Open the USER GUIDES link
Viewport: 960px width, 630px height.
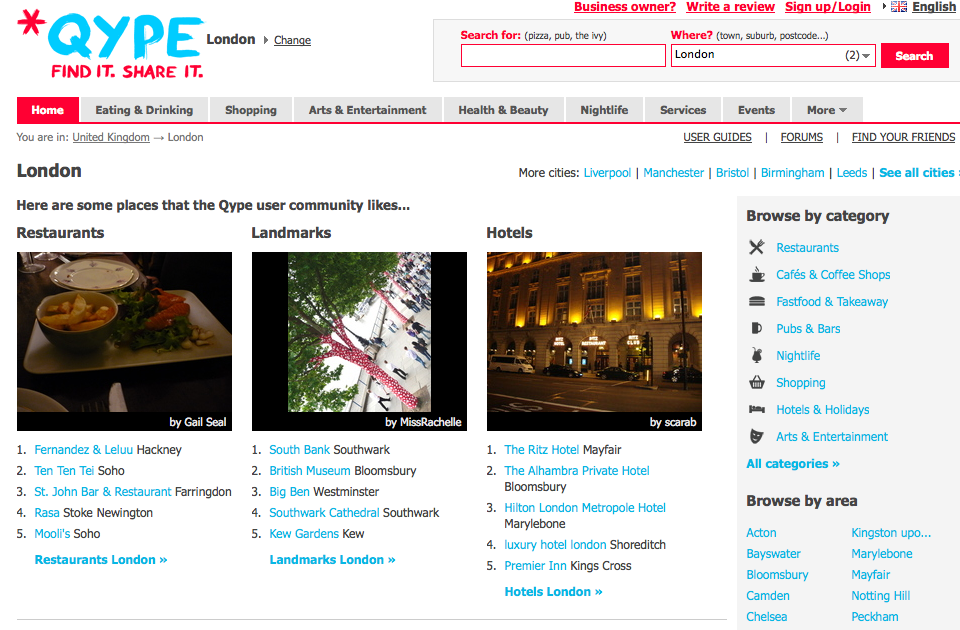718,137
